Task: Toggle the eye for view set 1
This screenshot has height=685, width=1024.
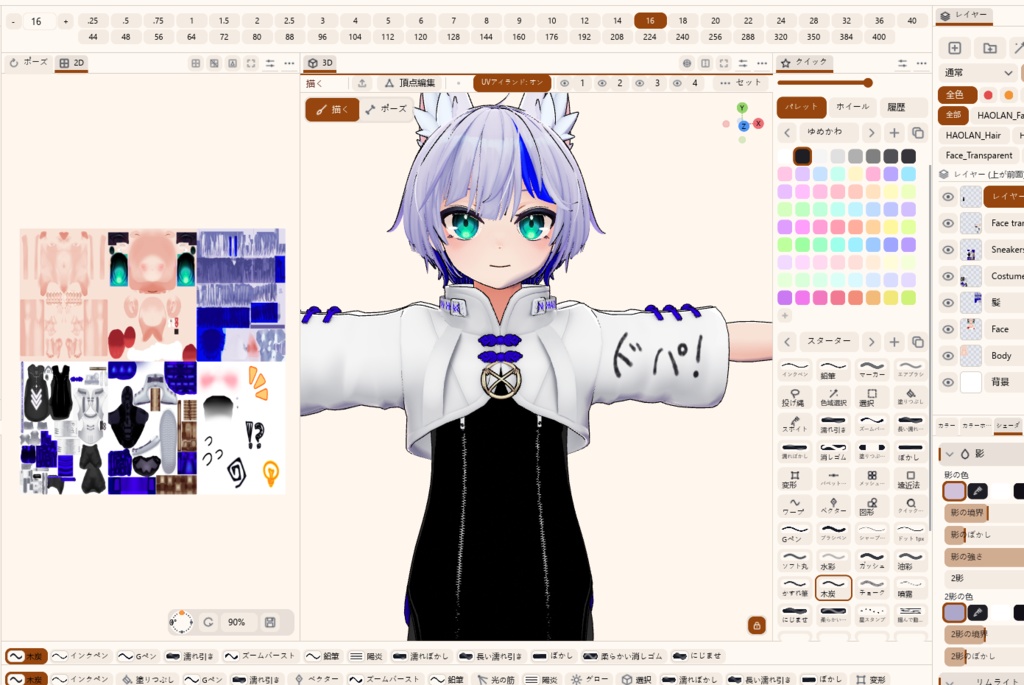Action: click(565, 83)
